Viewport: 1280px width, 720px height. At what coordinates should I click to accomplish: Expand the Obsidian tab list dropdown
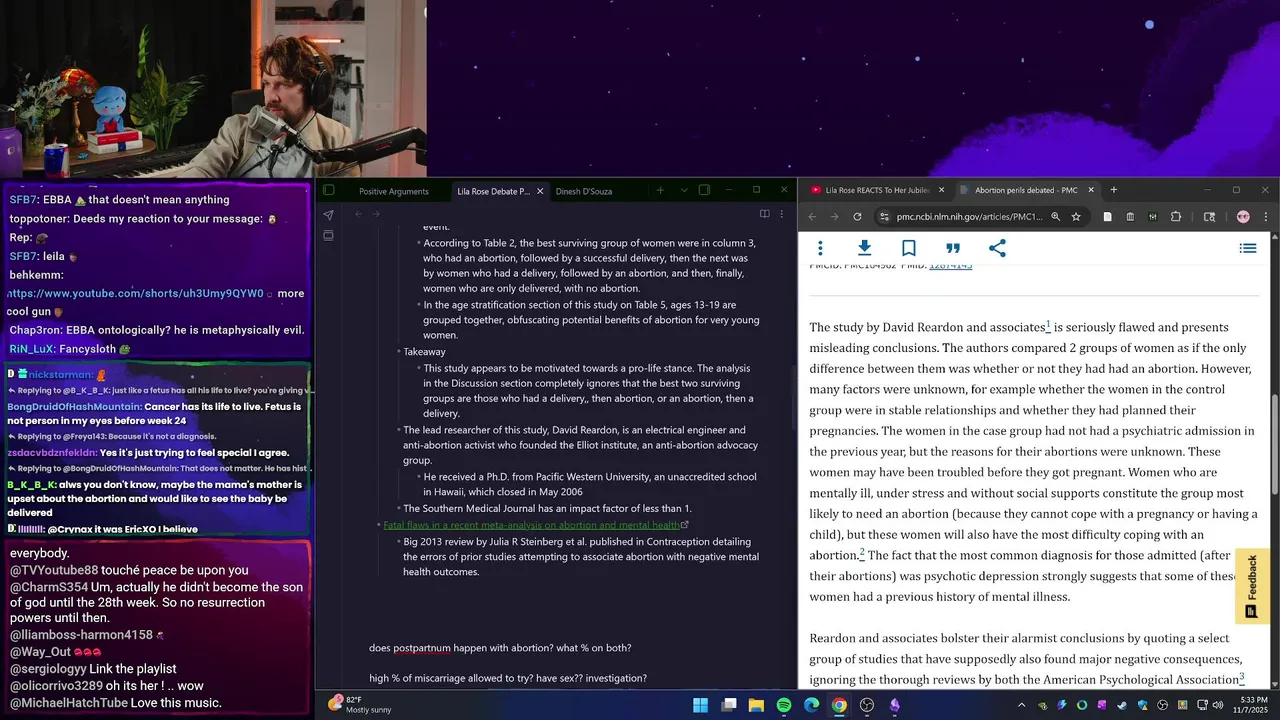click(684, 190)
